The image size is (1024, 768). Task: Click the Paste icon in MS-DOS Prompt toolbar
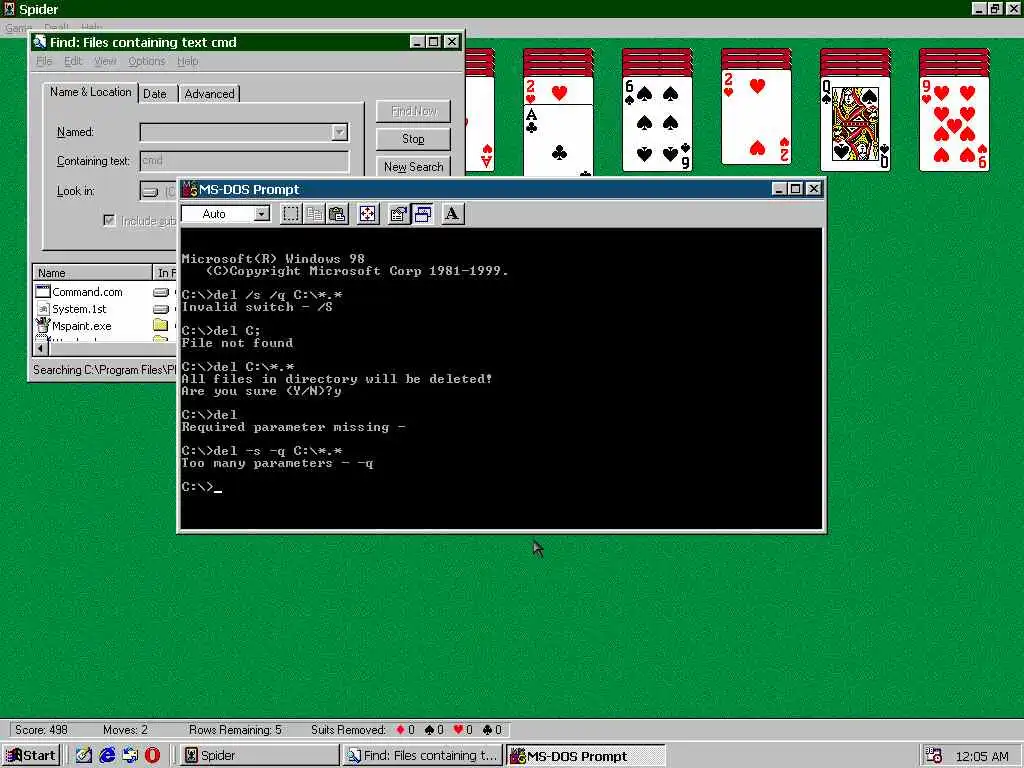(338, 214)
